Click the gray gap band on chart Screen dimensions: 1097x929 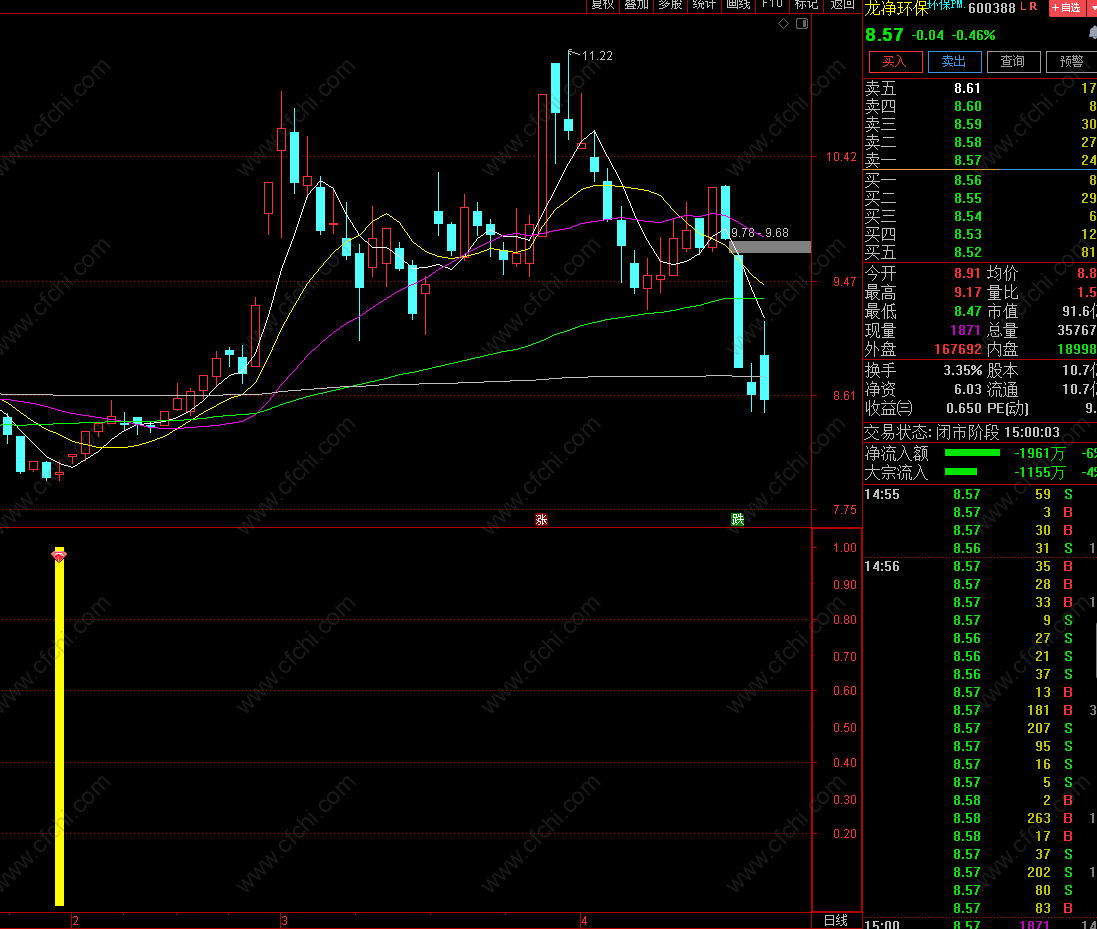pyautogui.click(x=770, y=246)
